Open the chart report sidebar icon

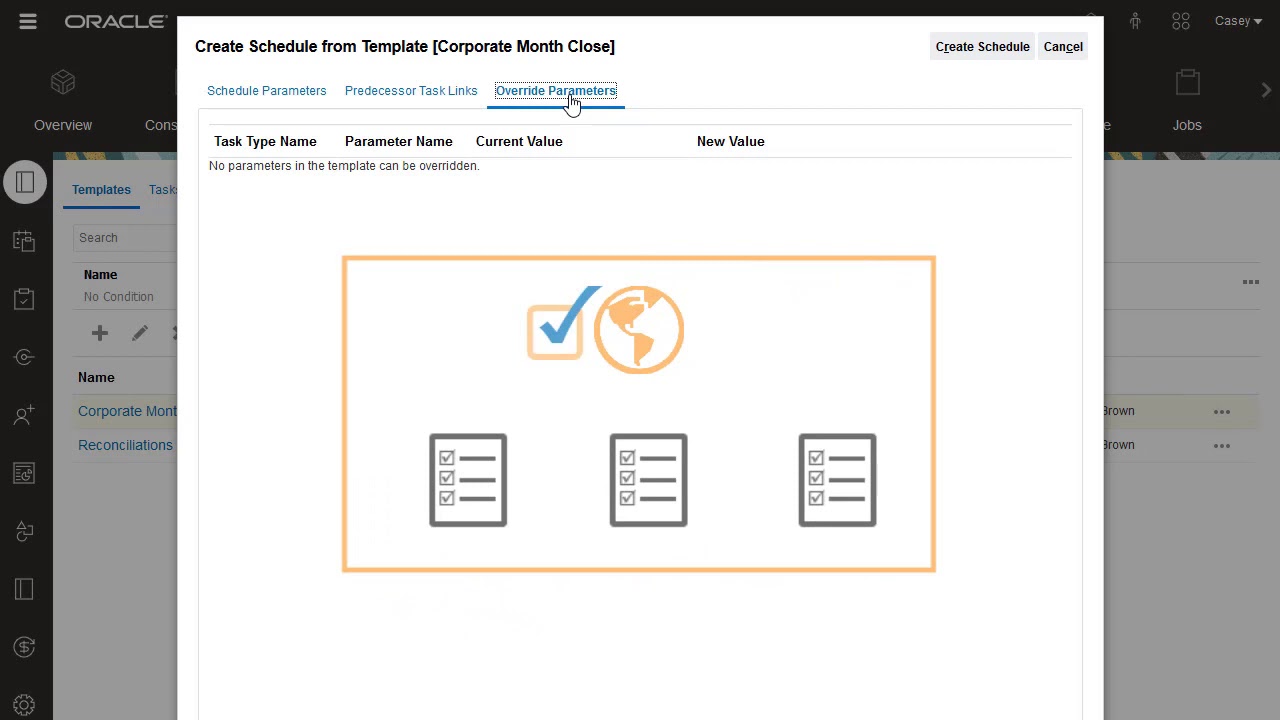click(x=25, y=473)
